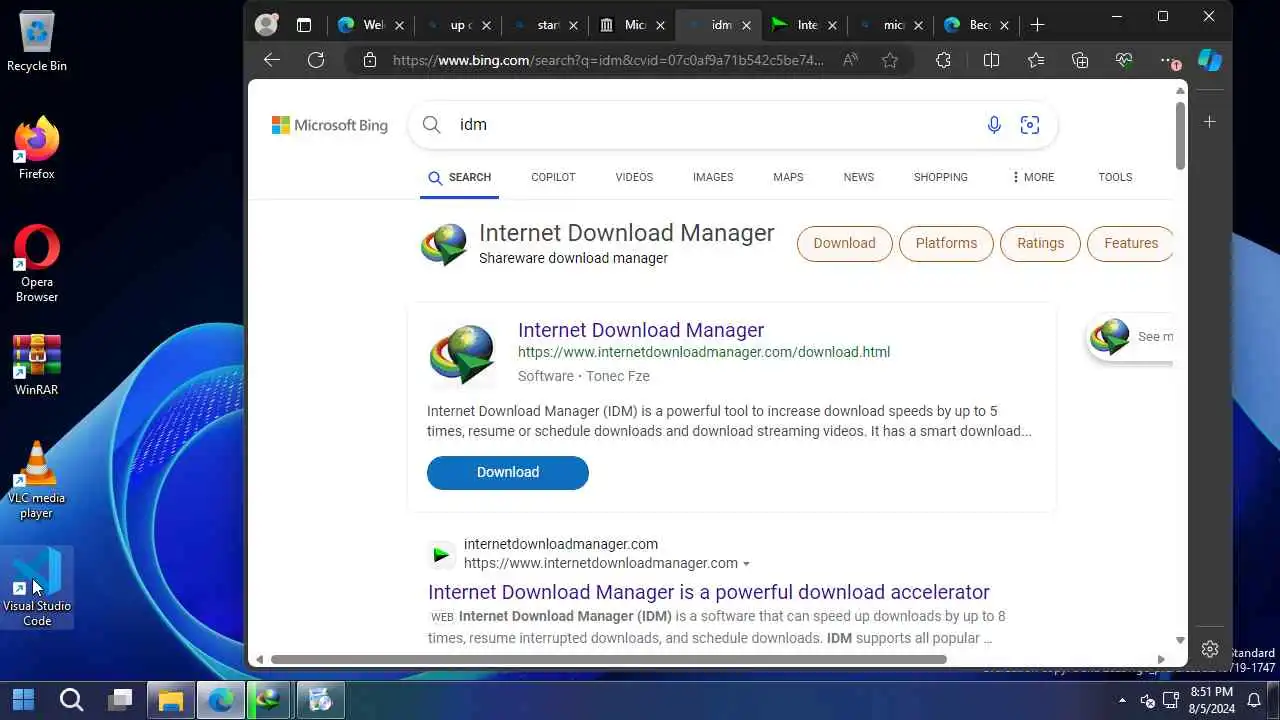Switch to the 'Bec' tab
This screenshot has width=1280, height=720.
coord(978,25)
